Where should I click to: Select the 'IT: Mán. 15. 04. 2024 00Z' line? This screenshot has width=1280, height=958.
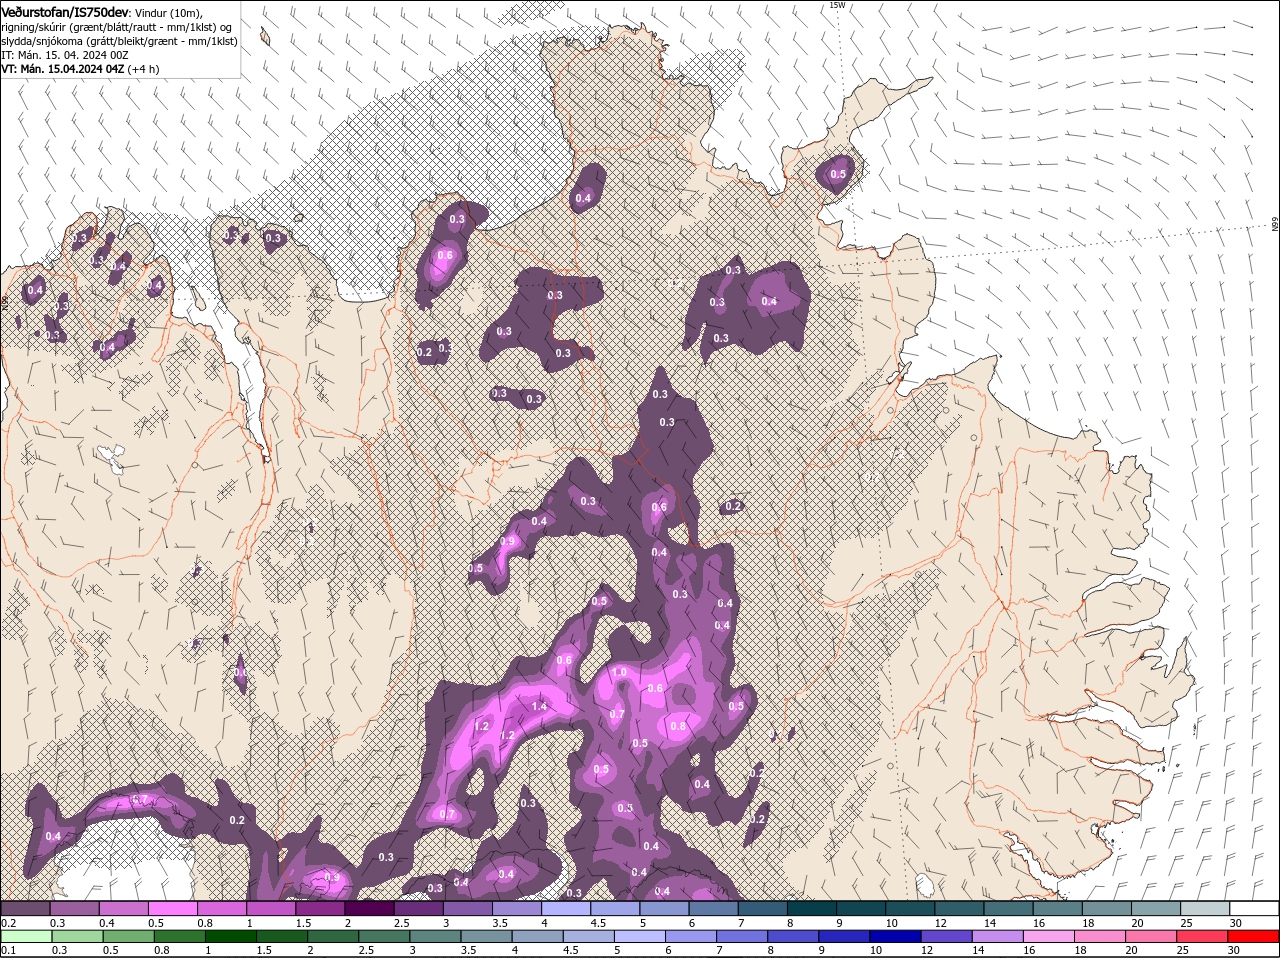(63, 55)
